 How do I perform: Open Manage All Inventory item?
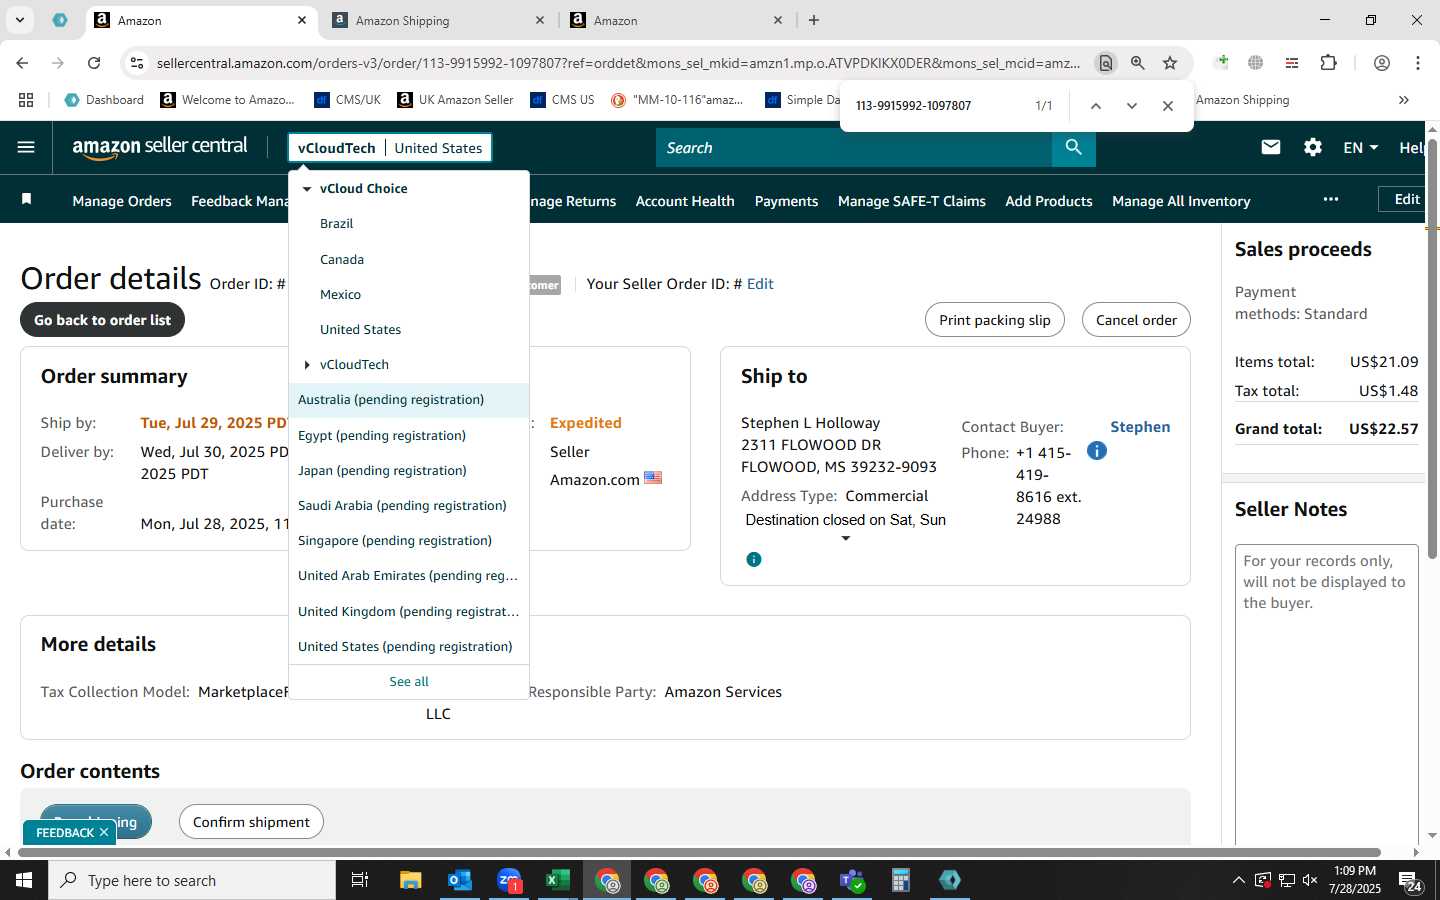tap(1181, 201)
